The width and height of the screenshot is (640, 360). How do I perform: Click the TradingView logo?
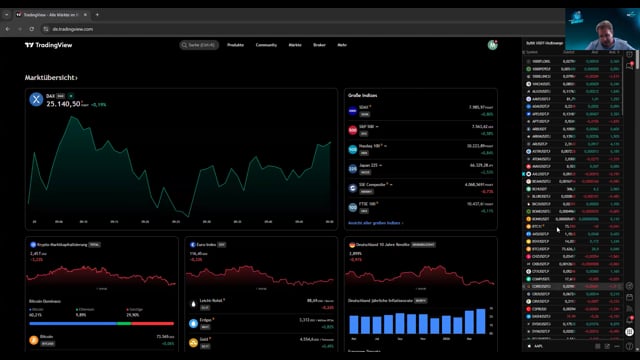pos(48,45)
